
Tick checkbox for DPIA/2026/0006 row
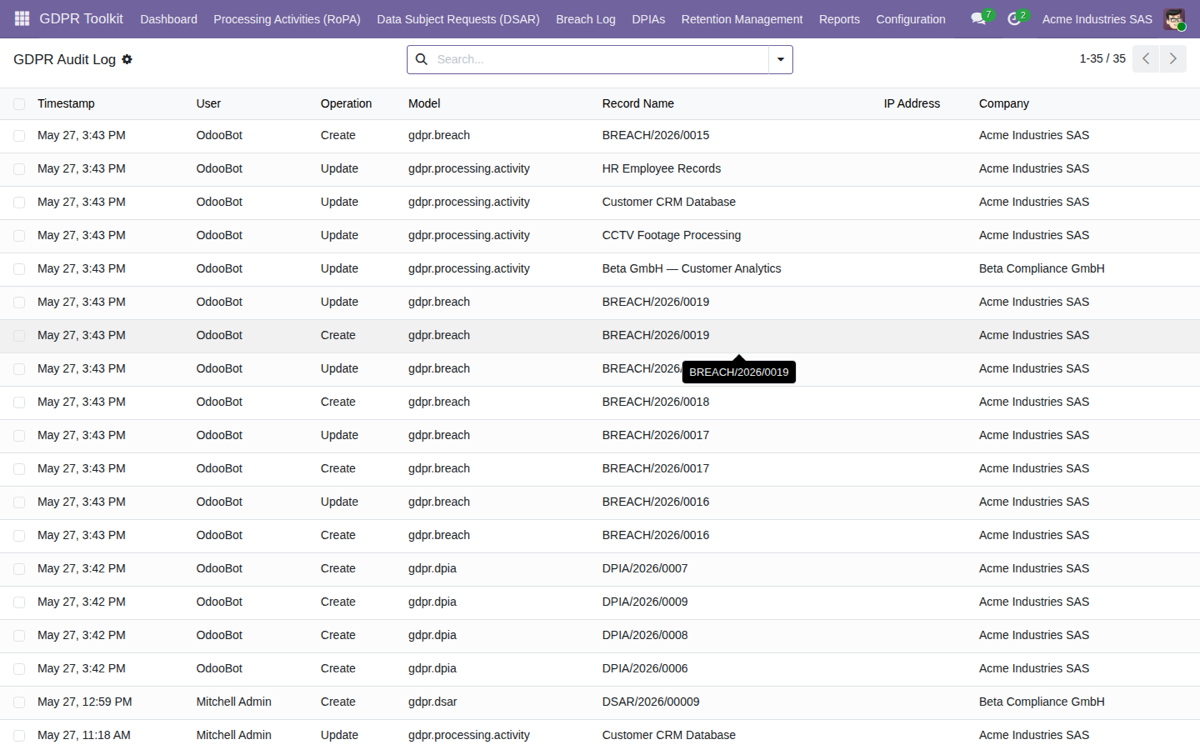click(19, 669)
